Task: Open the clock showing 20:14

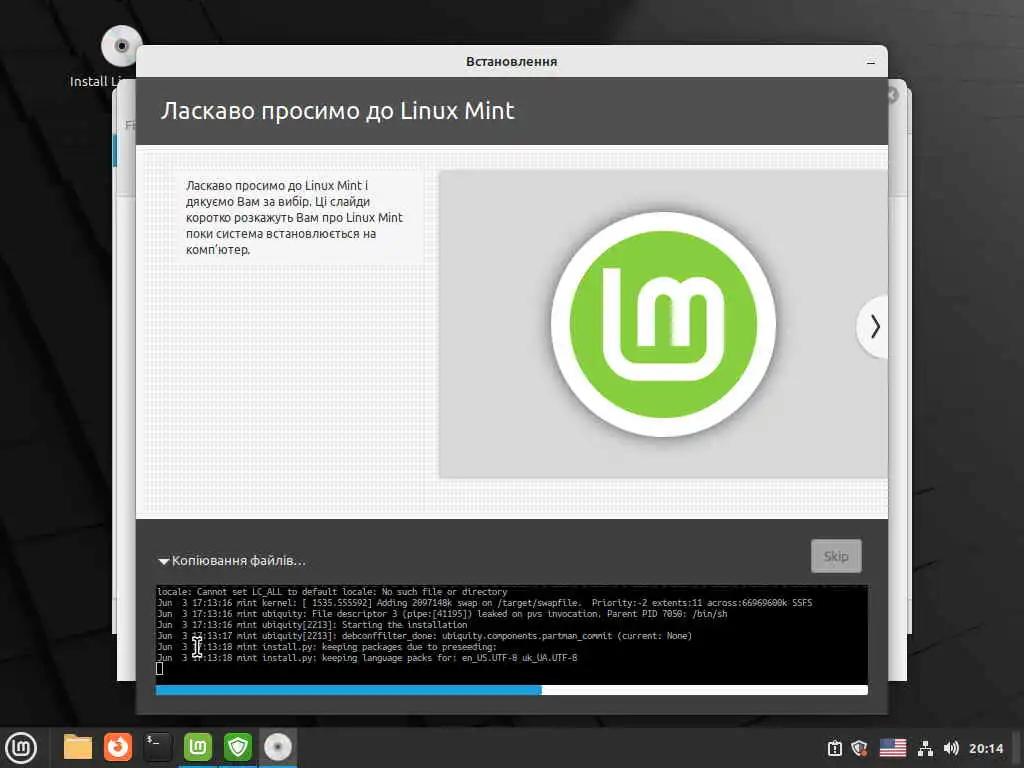Action: point(986,748)
